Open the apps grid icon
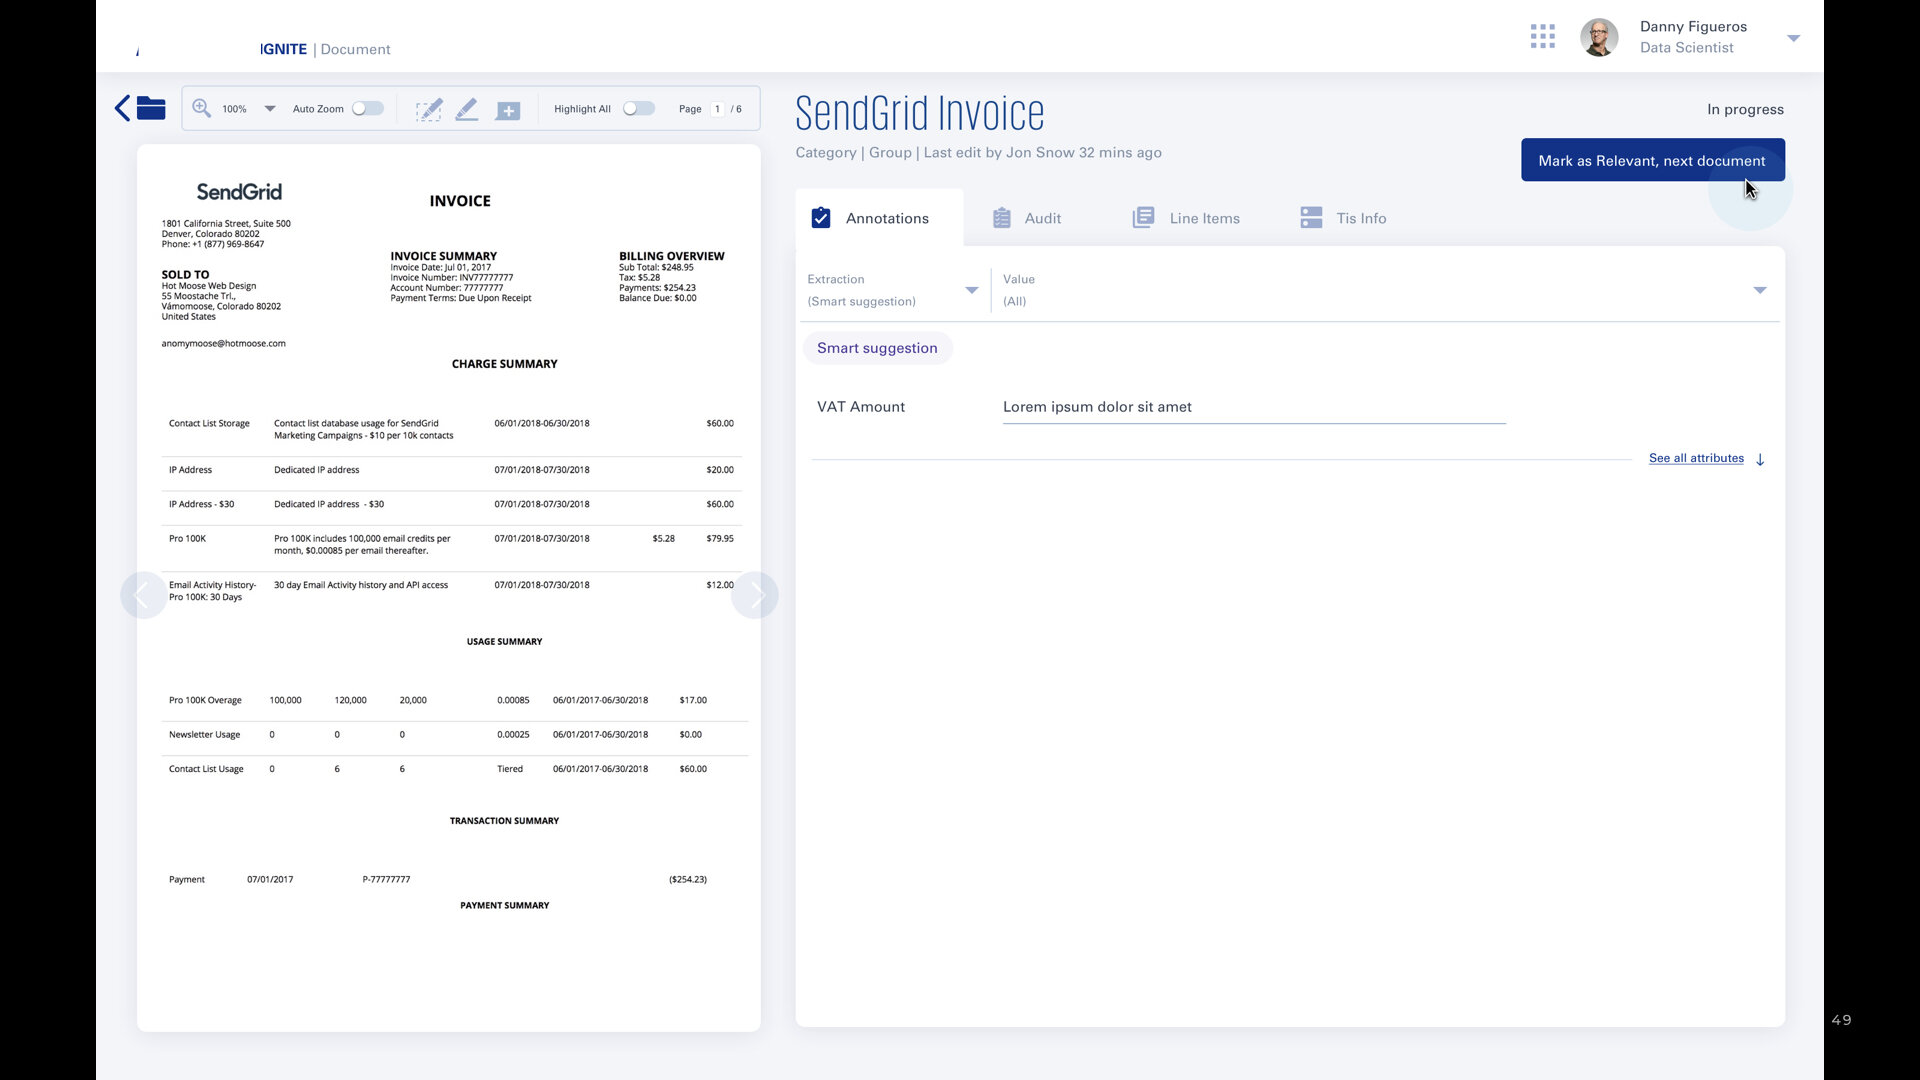Viewport: 1920px width, 1080px height. (x=1543, y=37)
